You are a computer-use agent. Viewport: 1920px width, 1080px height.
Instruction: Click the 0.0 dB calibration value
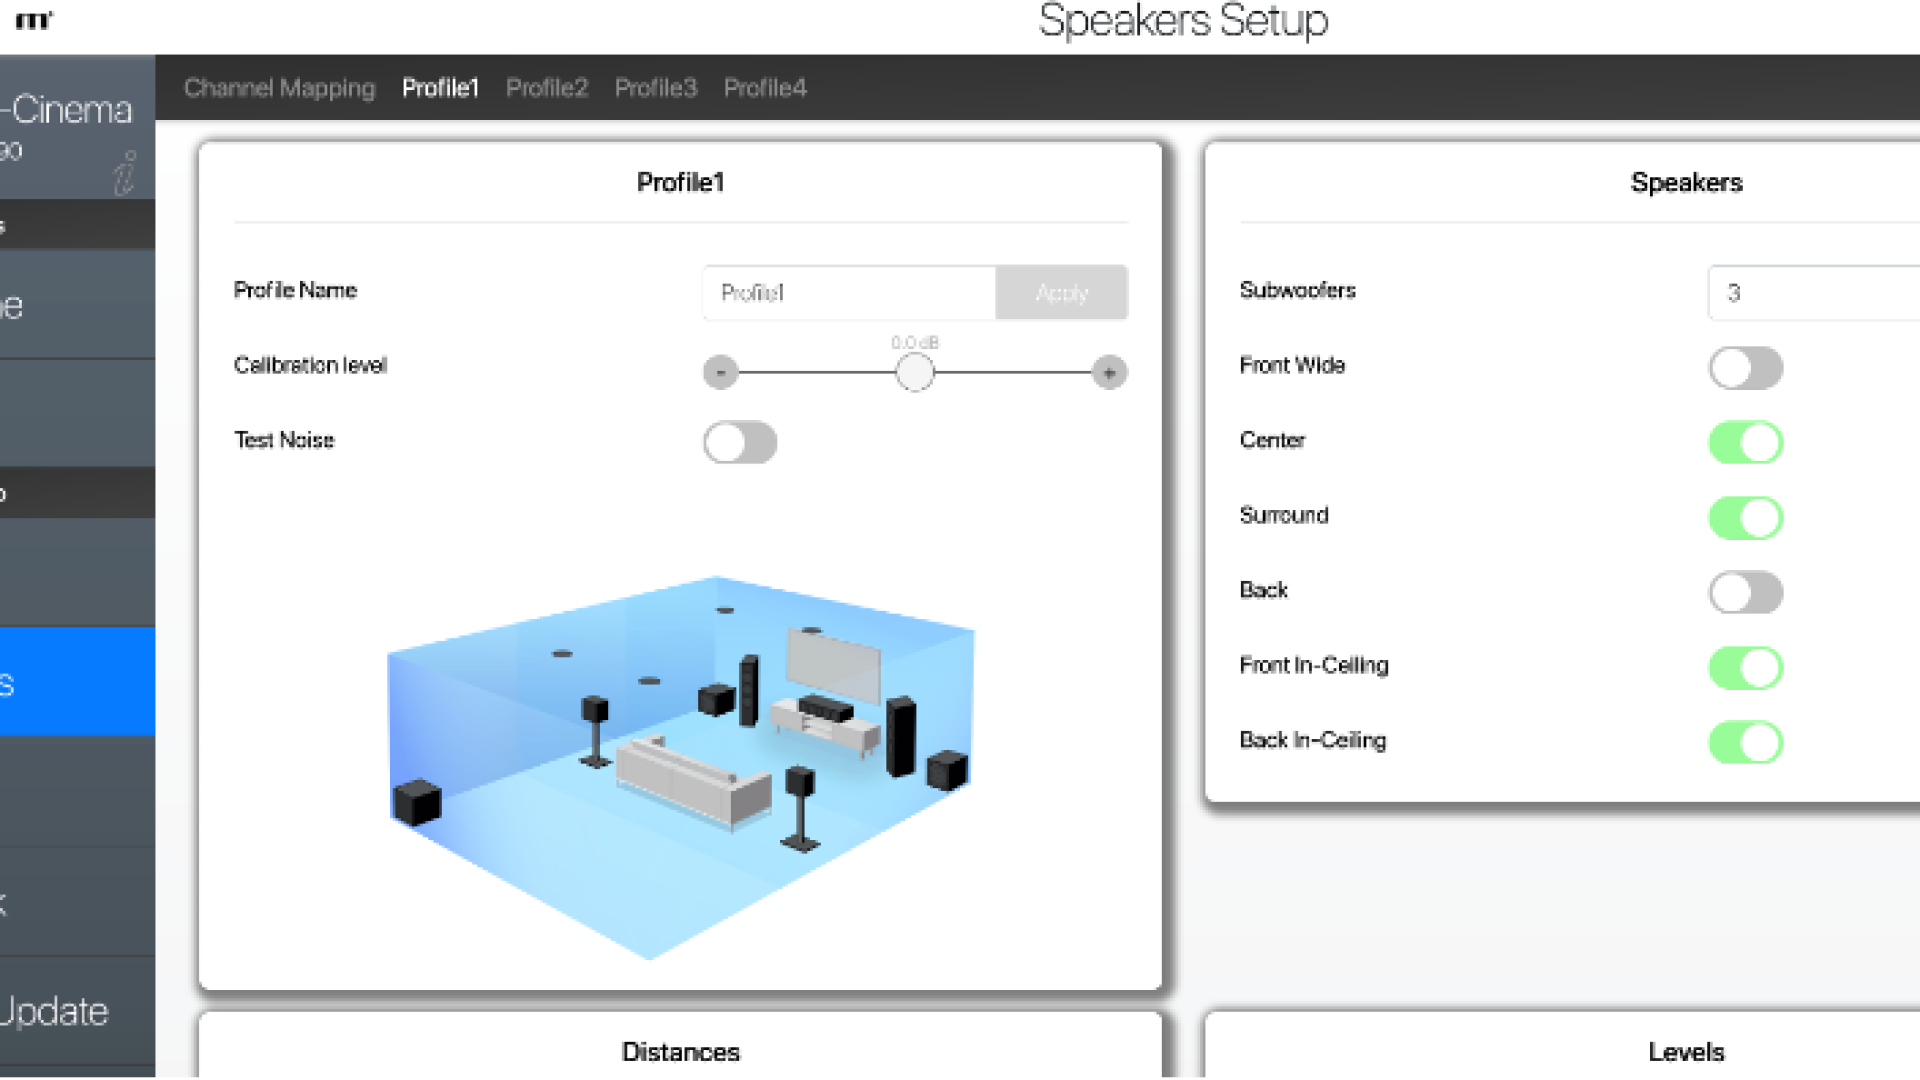tap(915, 343)
